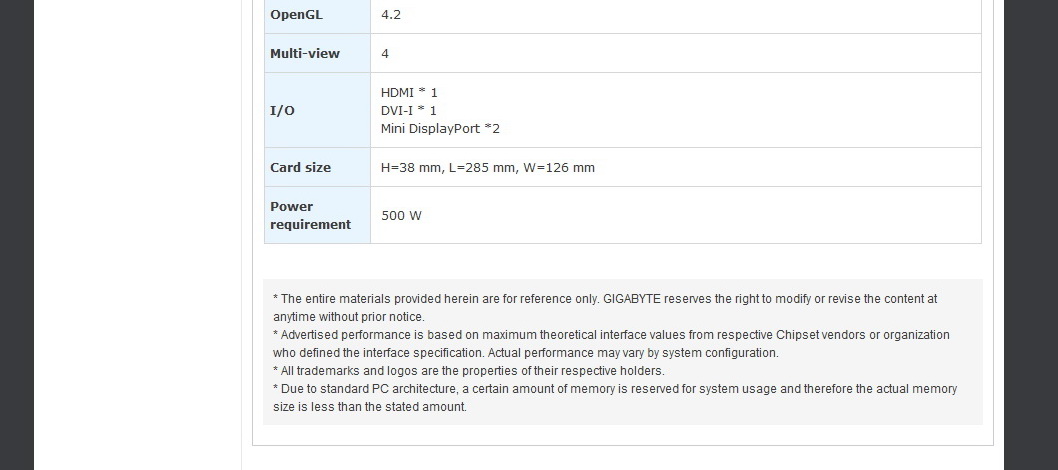Click the 'anytime without prior notice' line
The height and width of the screenshot is (470, 1058).
pyautogui.click(x=348, y=317)
